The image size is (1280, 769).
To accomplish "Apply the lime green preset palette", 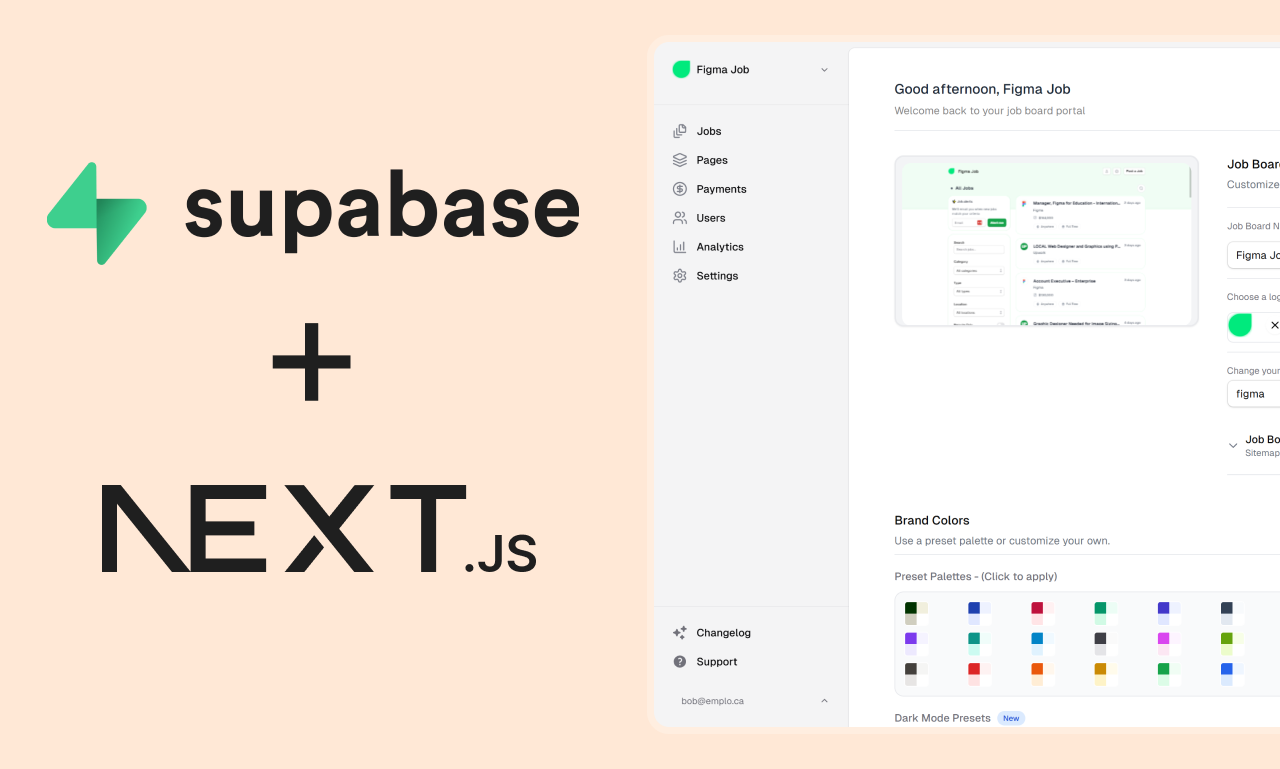I will pos(1231,644).
